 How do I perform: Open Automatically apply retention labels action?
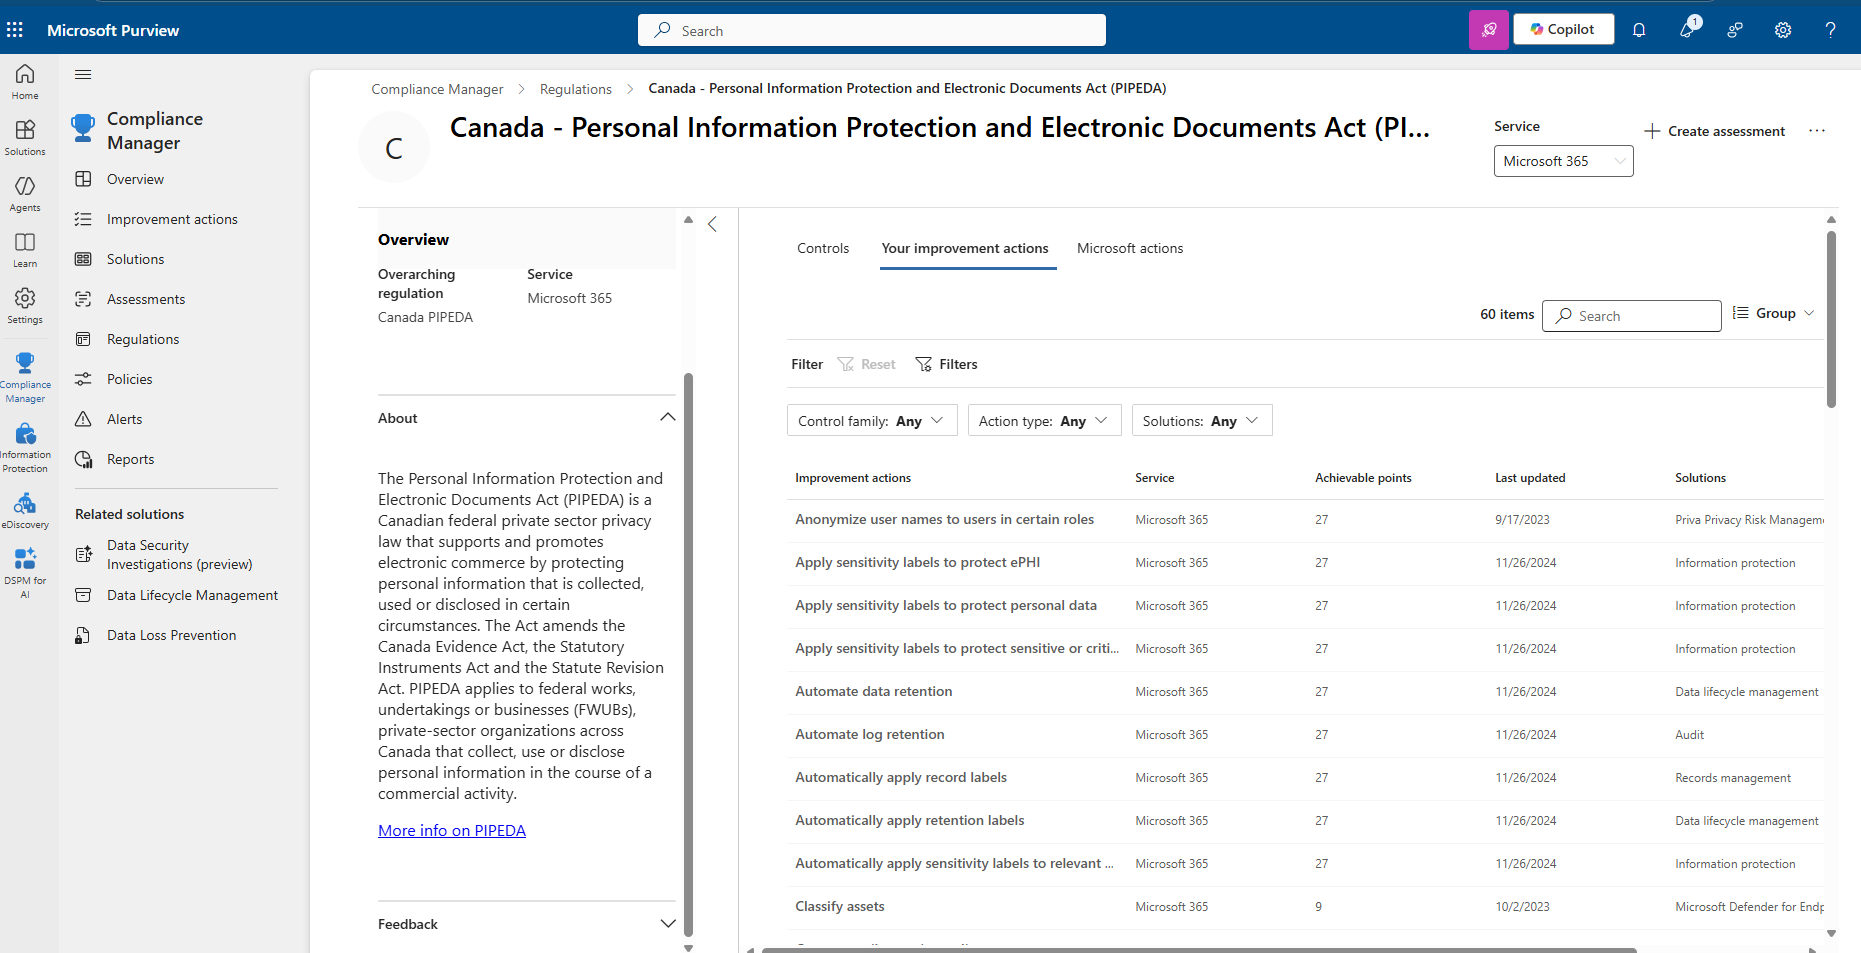(909, 820)
